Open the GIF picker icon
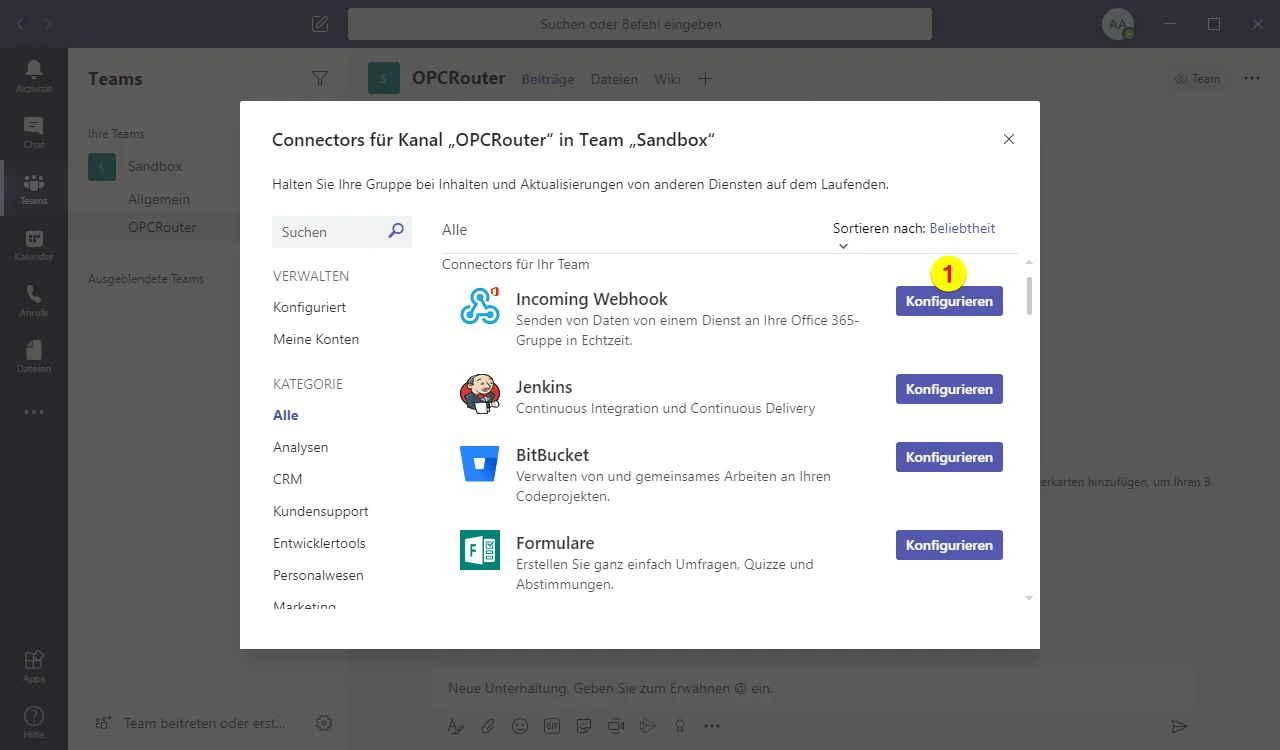This screenshot has width=1280, height=750. (552, 726)
